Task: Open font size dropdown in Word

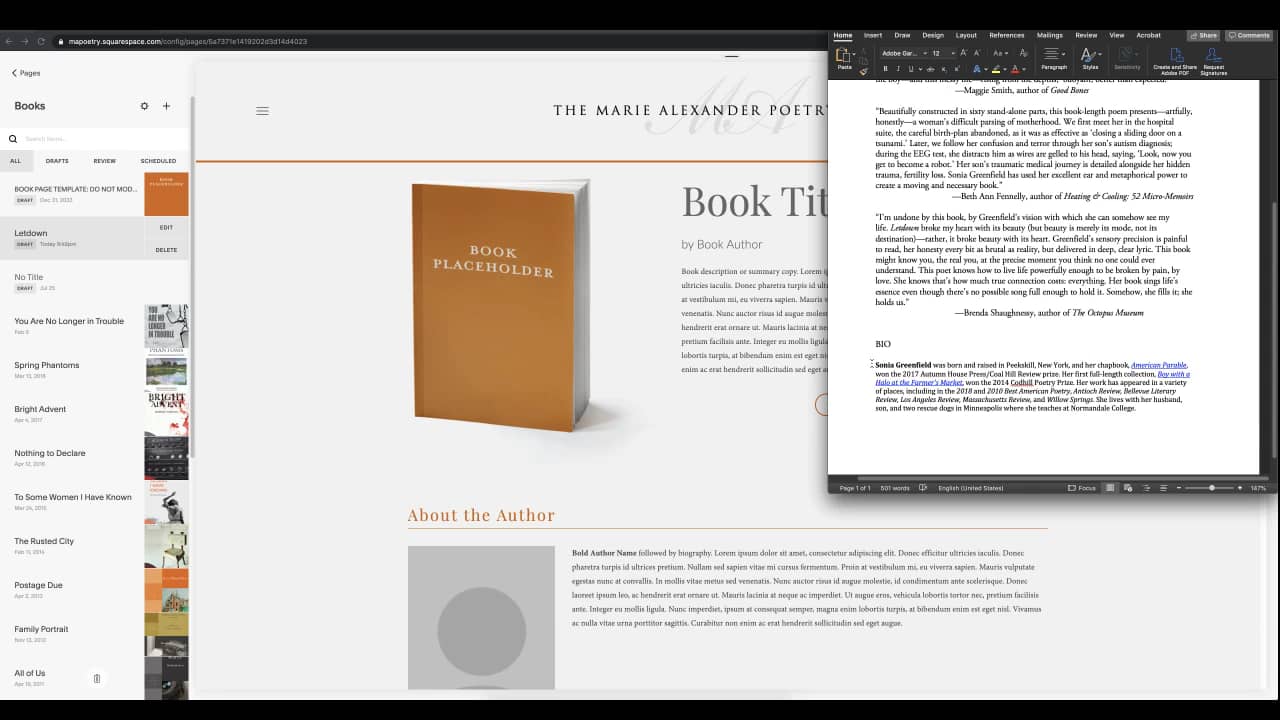Action: tap(953, 53)
